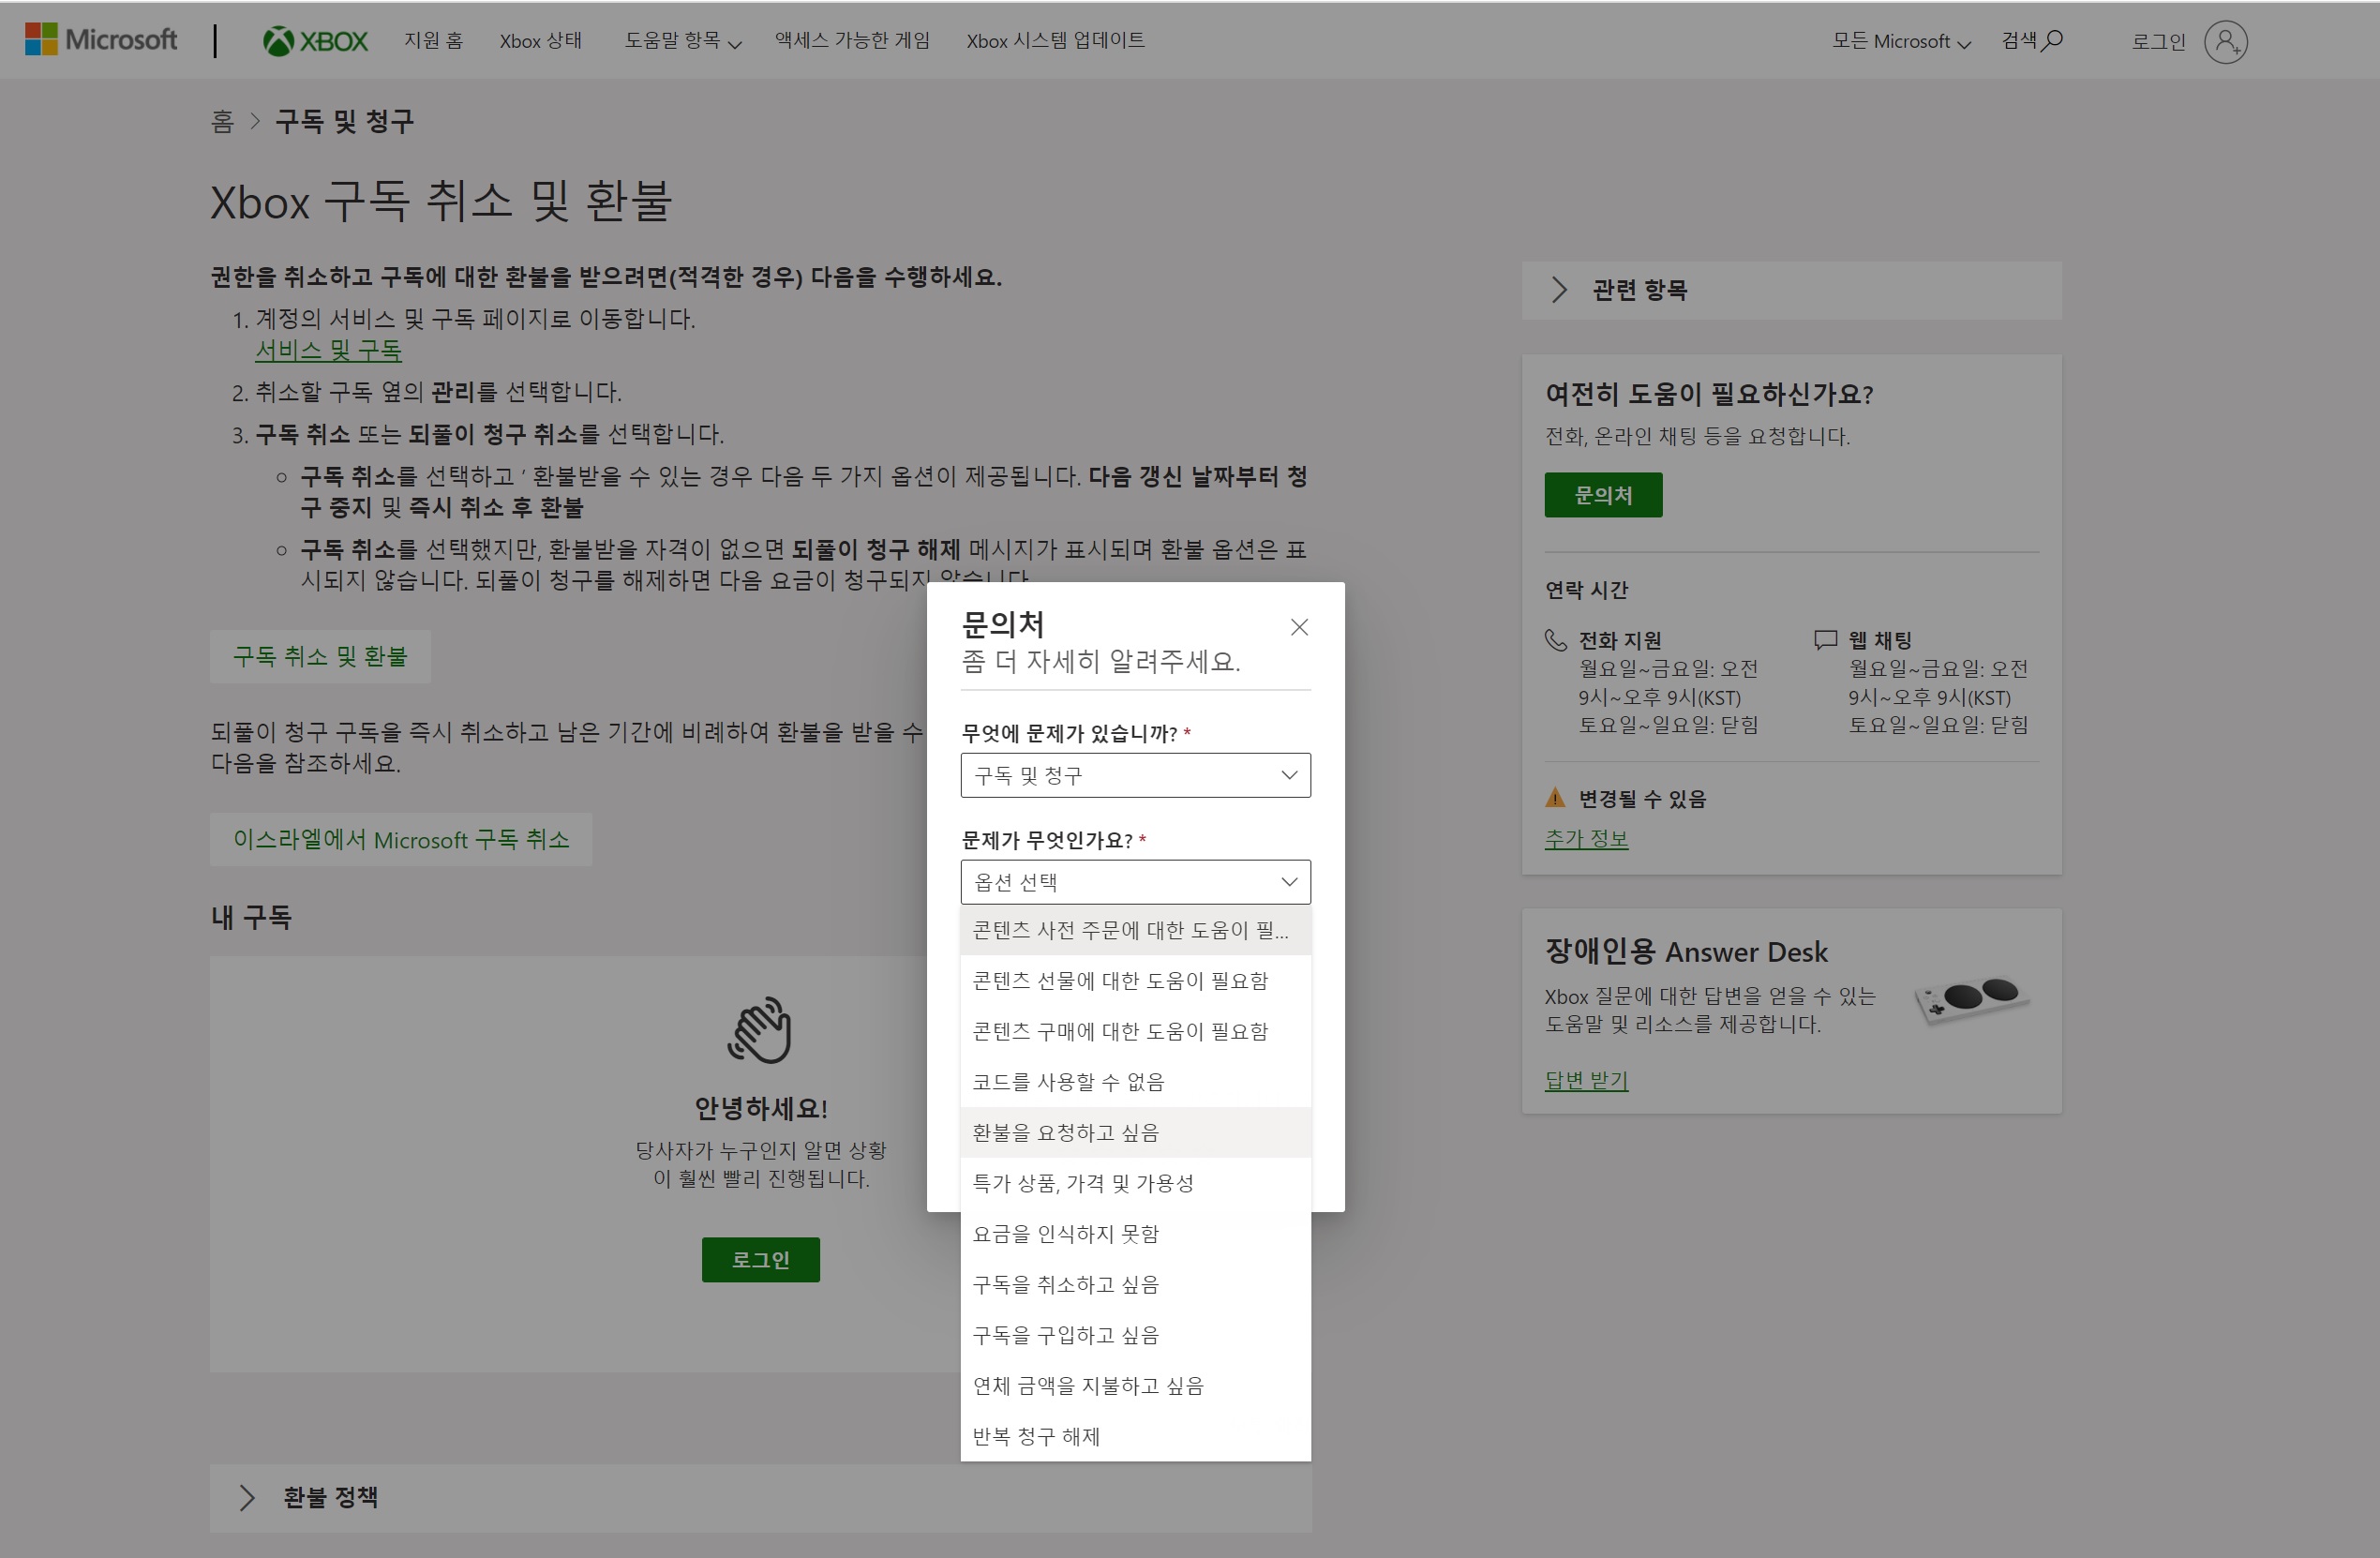2380x1558 pixels.
Task: Click the 전화 지원 heading text
Action: coord(1620,640)
